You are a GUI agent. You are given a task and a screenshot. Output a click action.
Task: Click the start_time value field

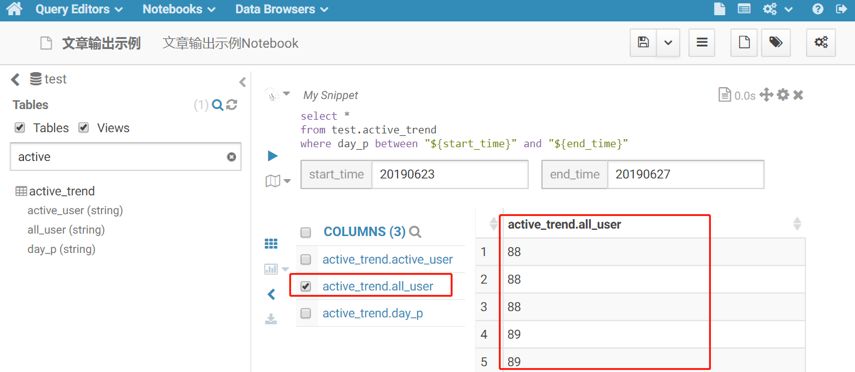(x=450, y=175)
